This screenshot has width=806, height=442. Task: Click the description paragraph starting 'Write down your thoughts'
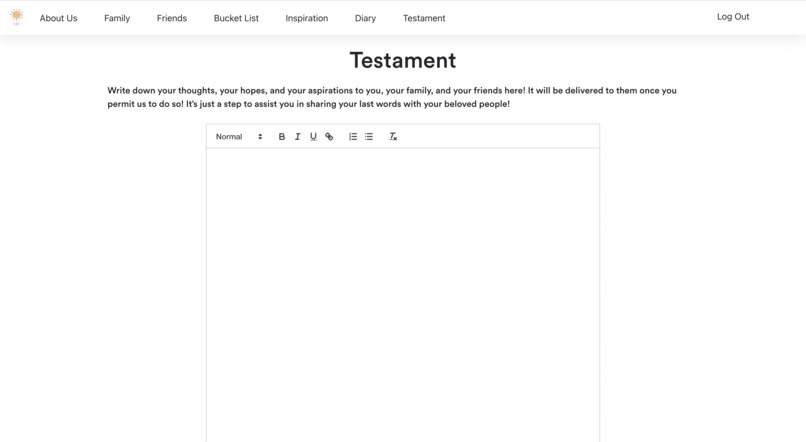[392, 97]
